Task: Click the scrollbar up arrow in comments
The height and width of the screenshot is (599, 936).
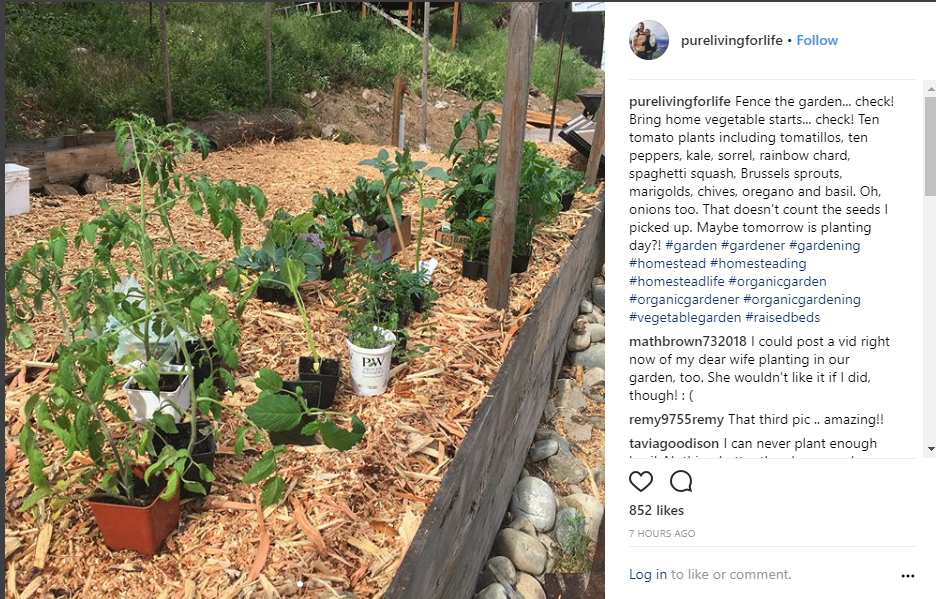Action: (930, 89)
